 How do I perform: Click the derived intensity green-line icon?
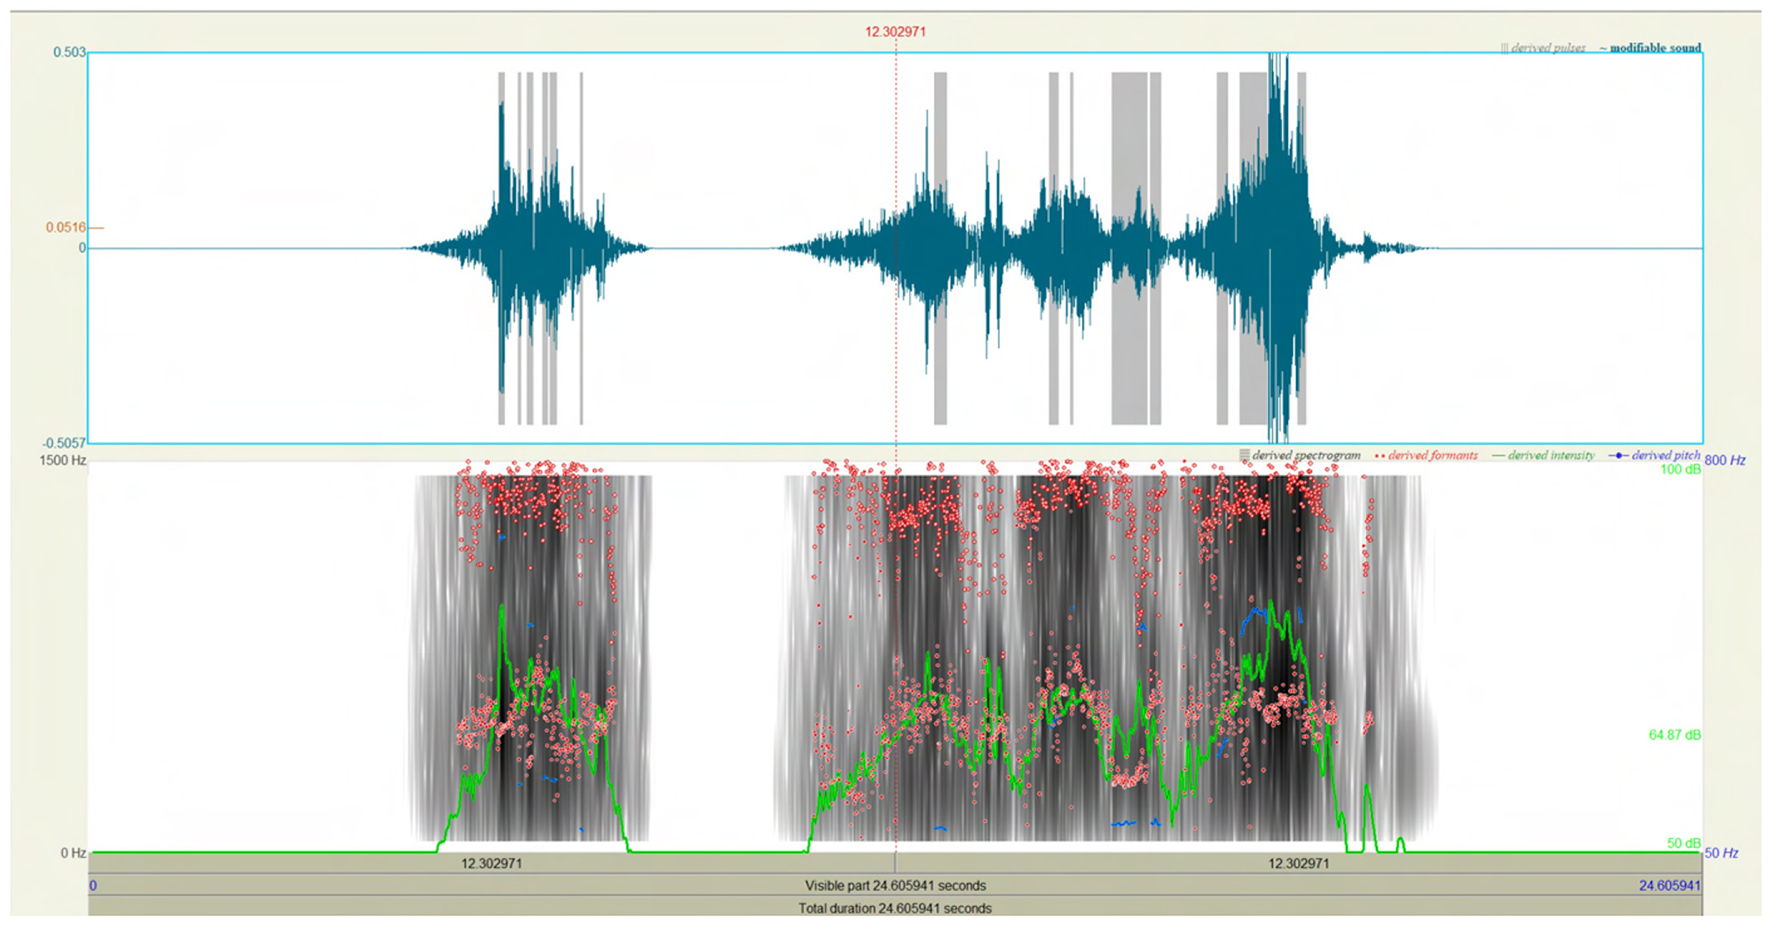[x=1498, y=455]
